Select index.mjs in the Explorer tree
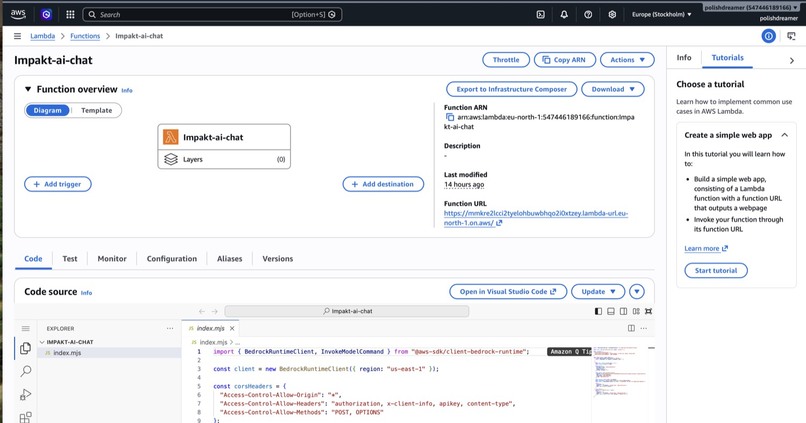This screenshot has height=423, width=806. [x=109, y=353]
